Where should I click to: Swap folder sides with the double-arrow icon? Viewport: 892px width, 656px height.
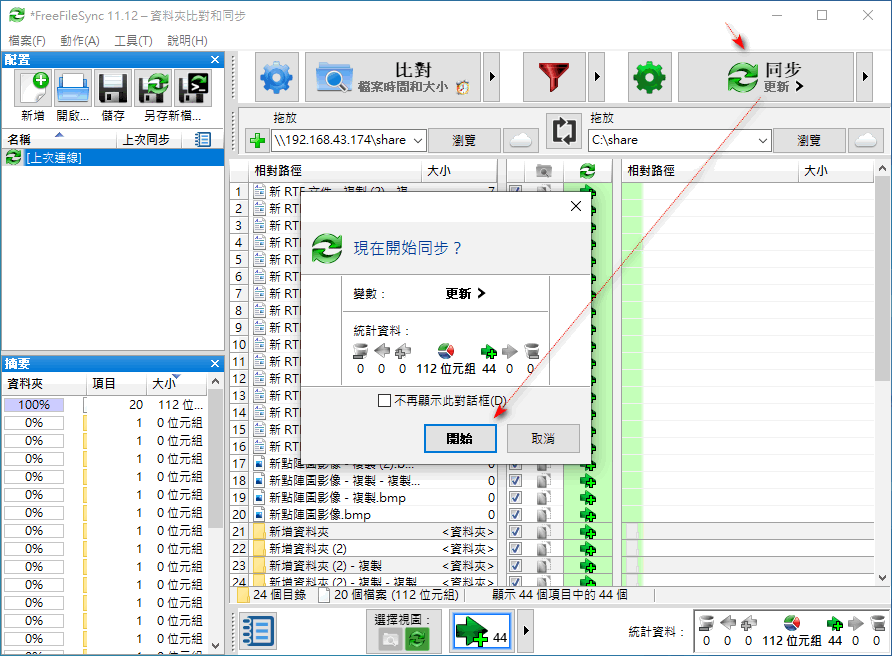566,131
